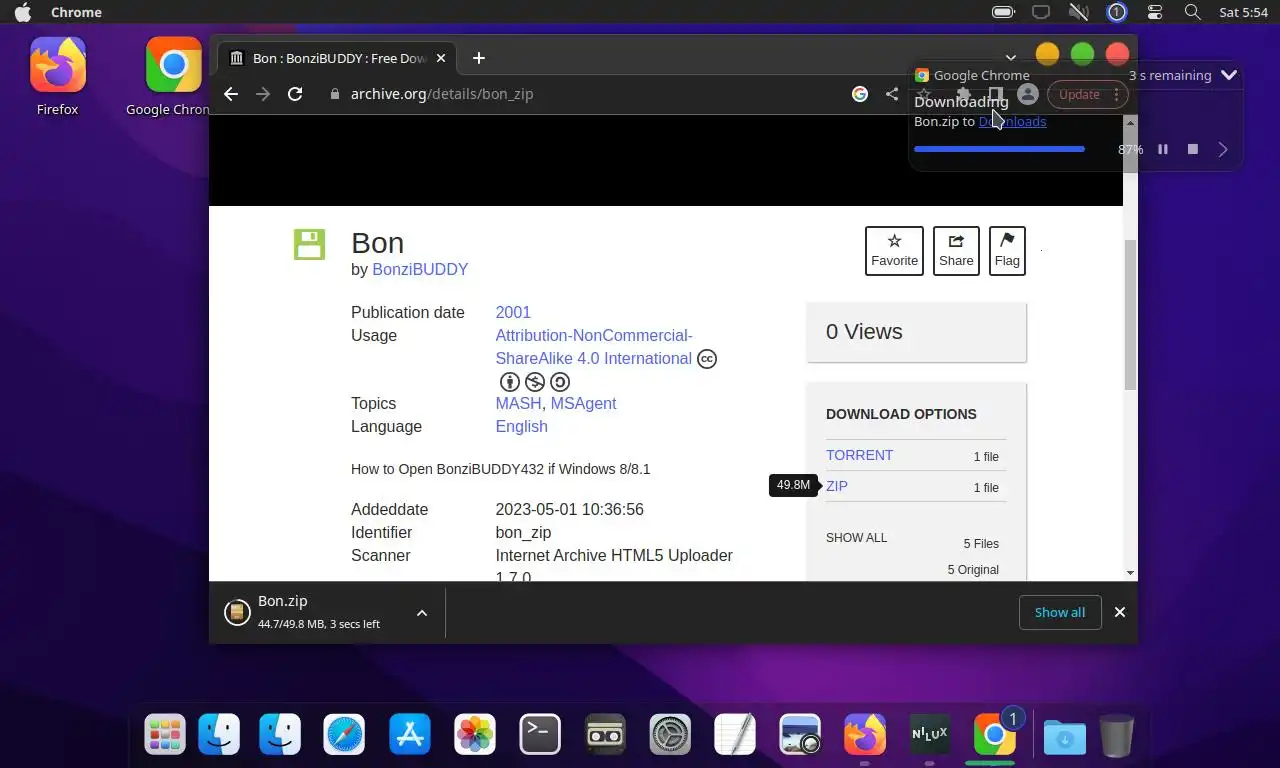This screenshot has height=768, width=1280.
Task: Reload the archive.org page
Action: point(295,94)
